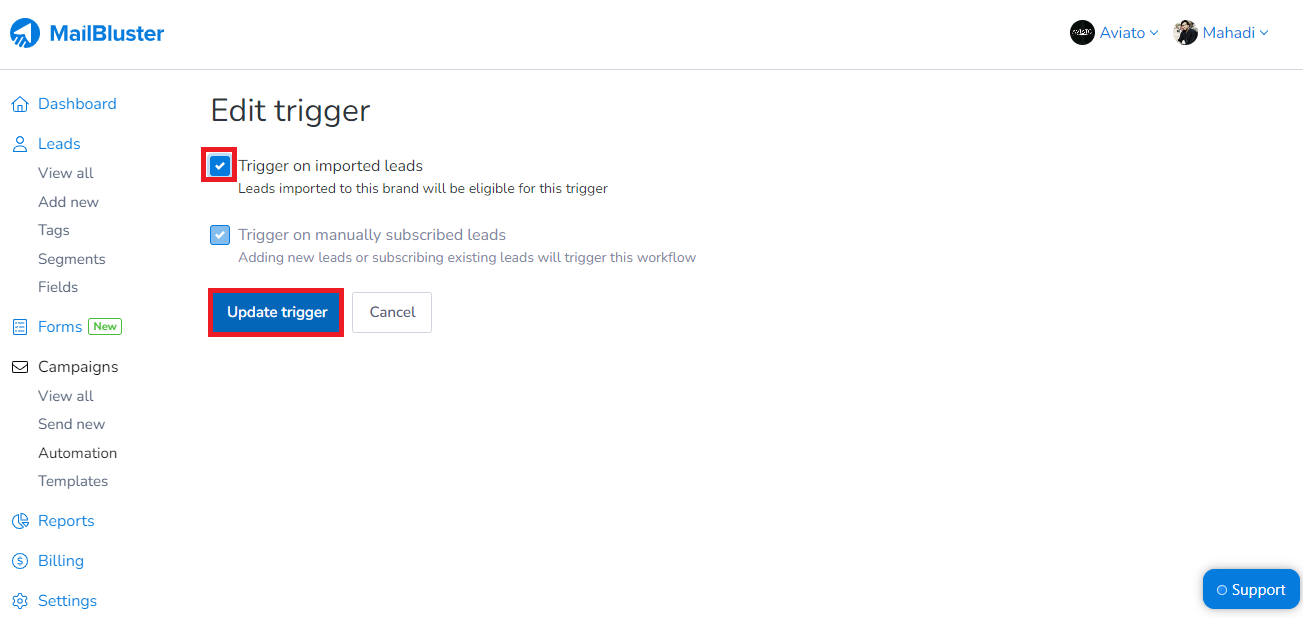Click the Update trigger button

(x=276, y=312)
